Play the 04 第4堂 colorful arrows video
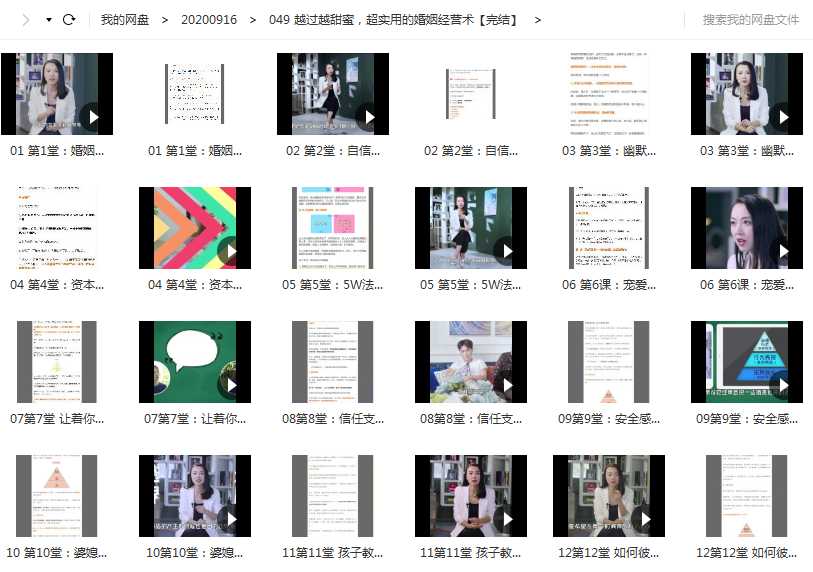Image resolution: width=813 pixels, height=572 pixels. click(x=195, y=227)
